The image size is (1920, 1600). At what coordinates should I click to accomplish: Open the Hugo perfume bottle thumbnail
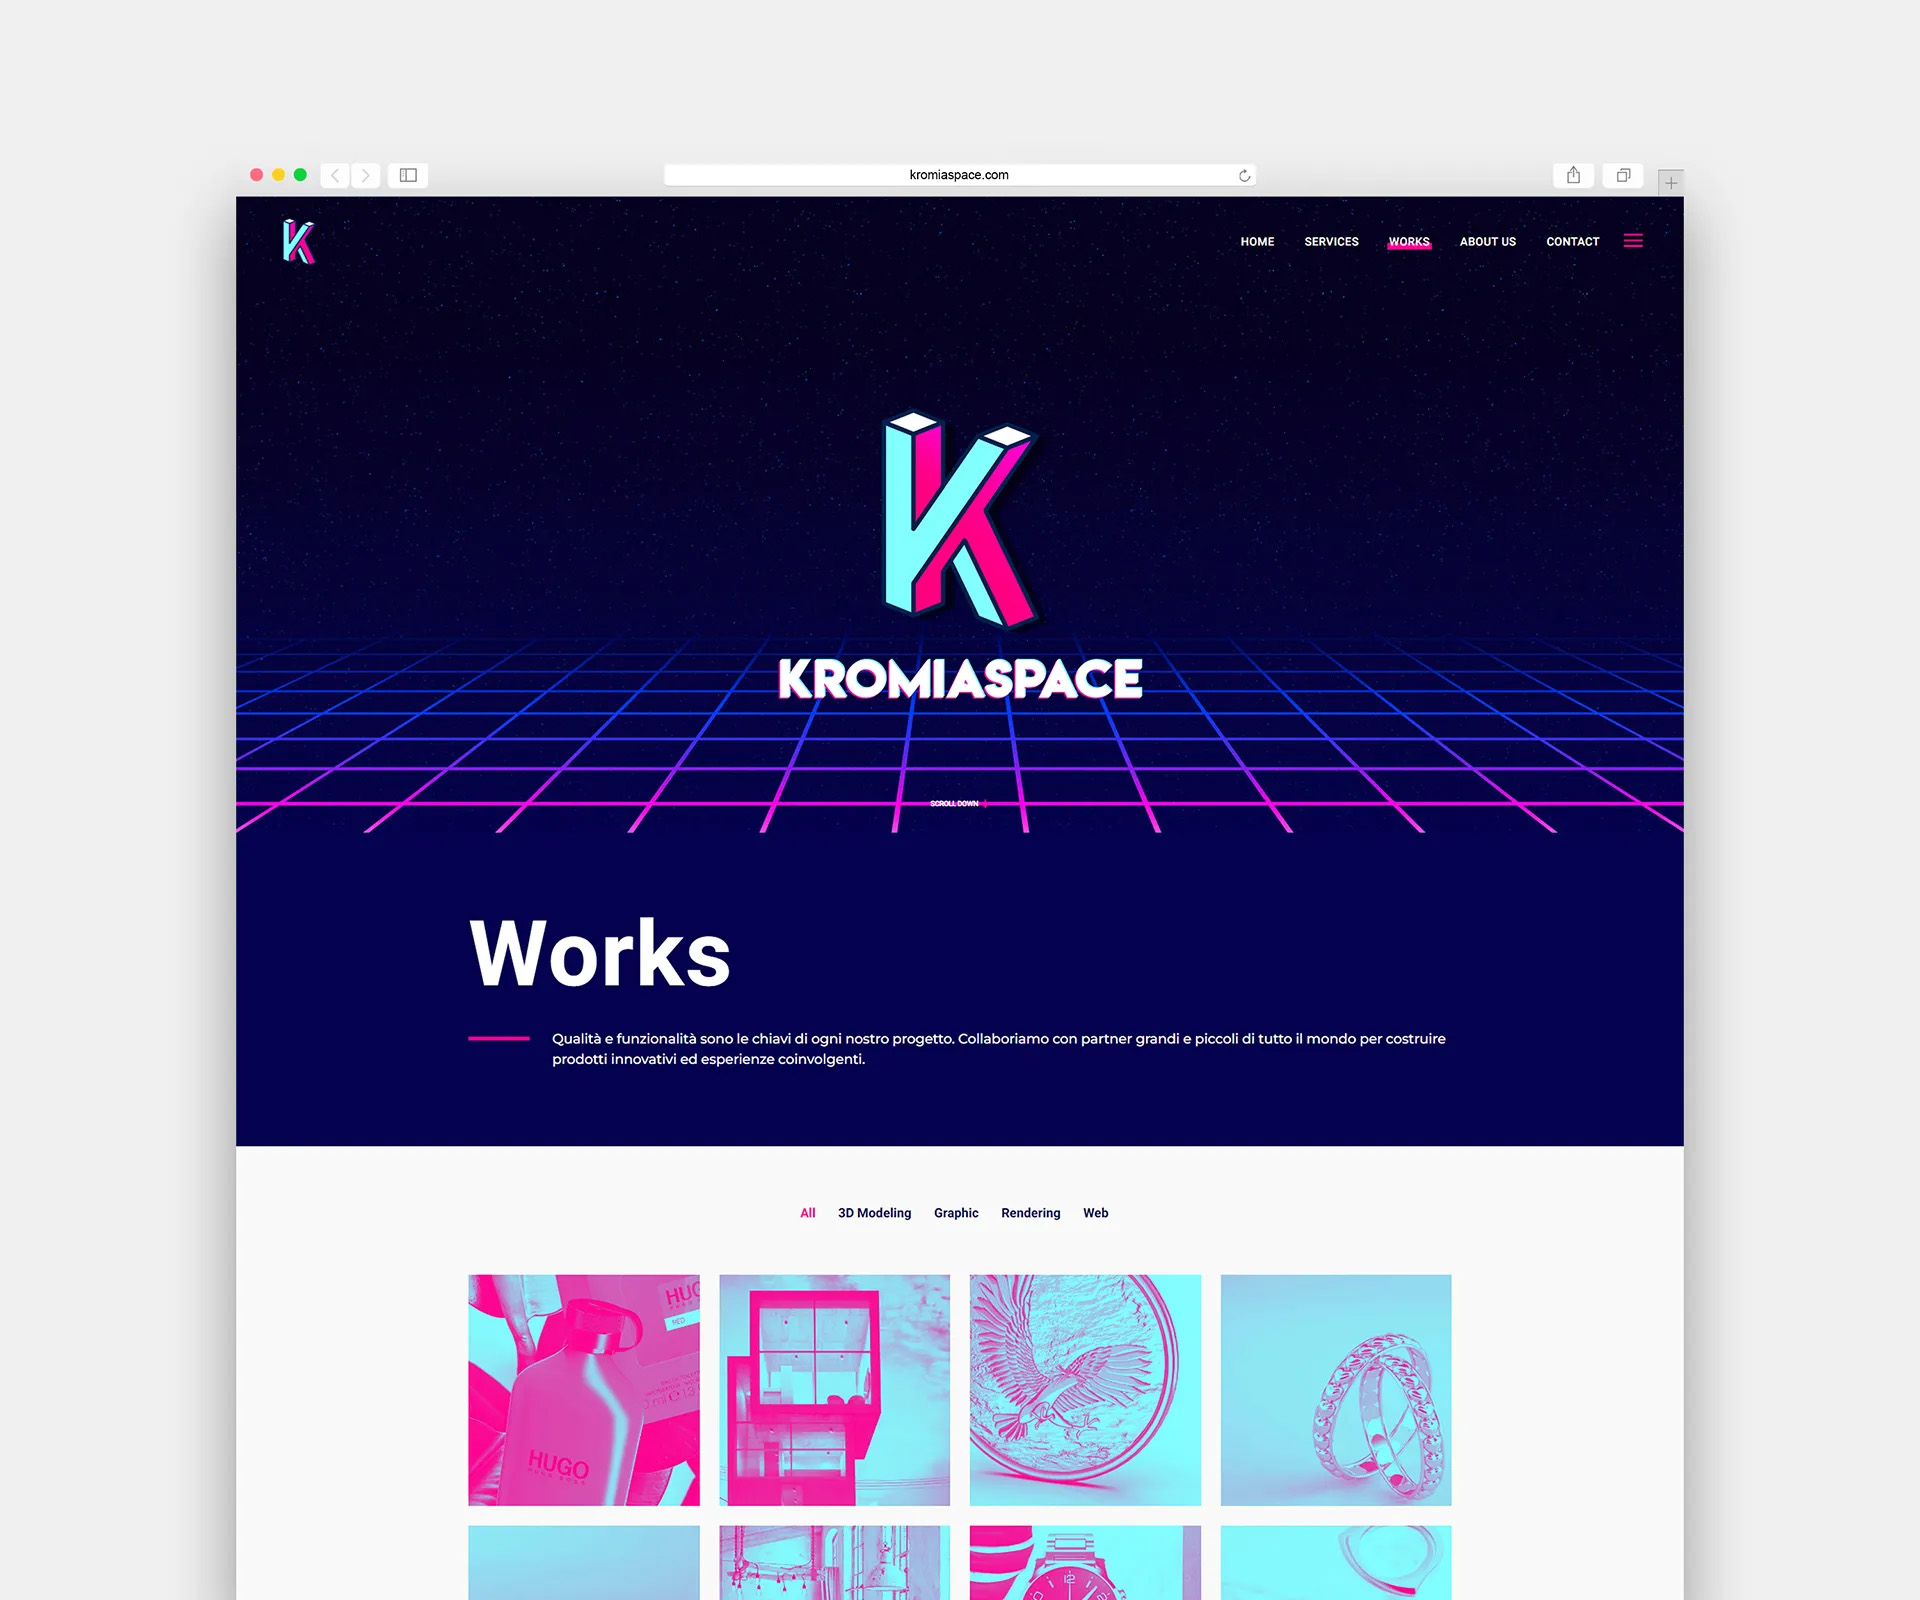click(584, 1389)
